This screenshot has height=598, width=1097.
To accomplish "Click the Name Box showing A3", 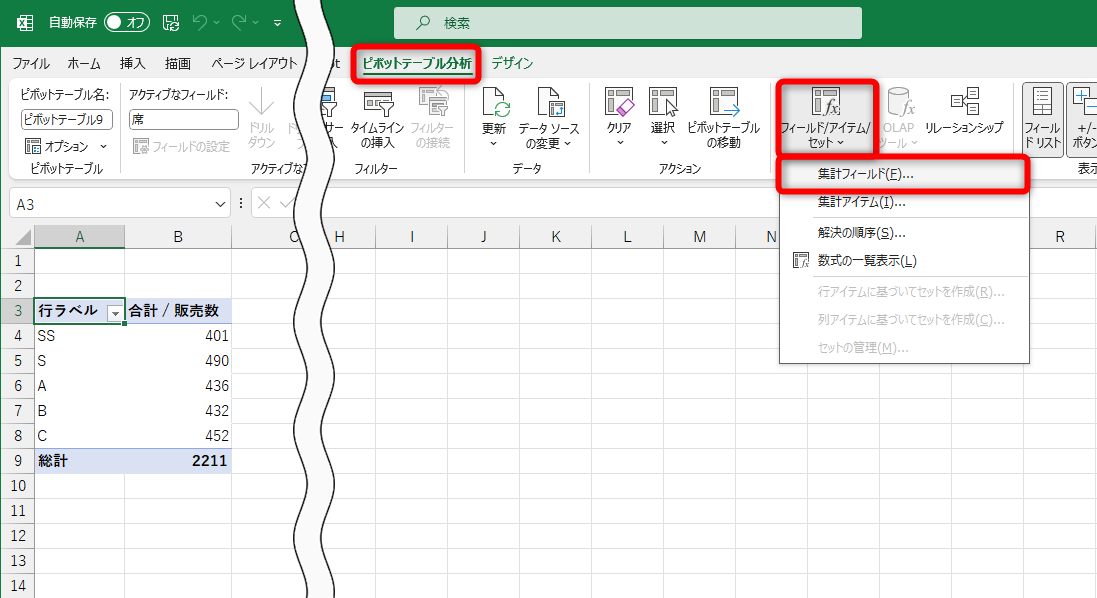I will pyautogui.click(x=112, y=204).
